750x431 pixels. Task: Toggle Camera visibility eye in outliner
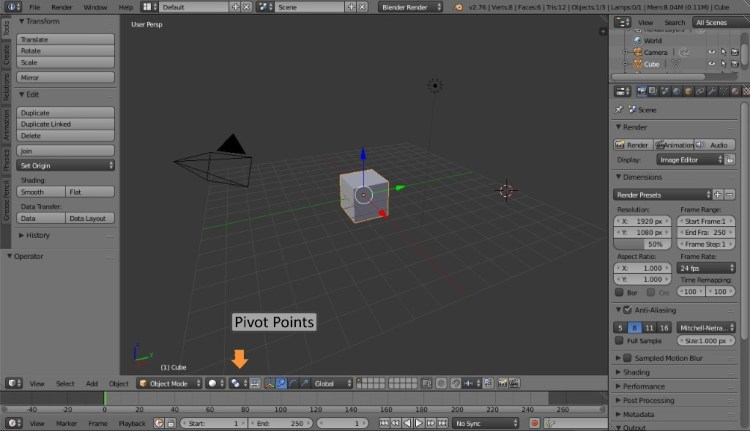(712, 52)
